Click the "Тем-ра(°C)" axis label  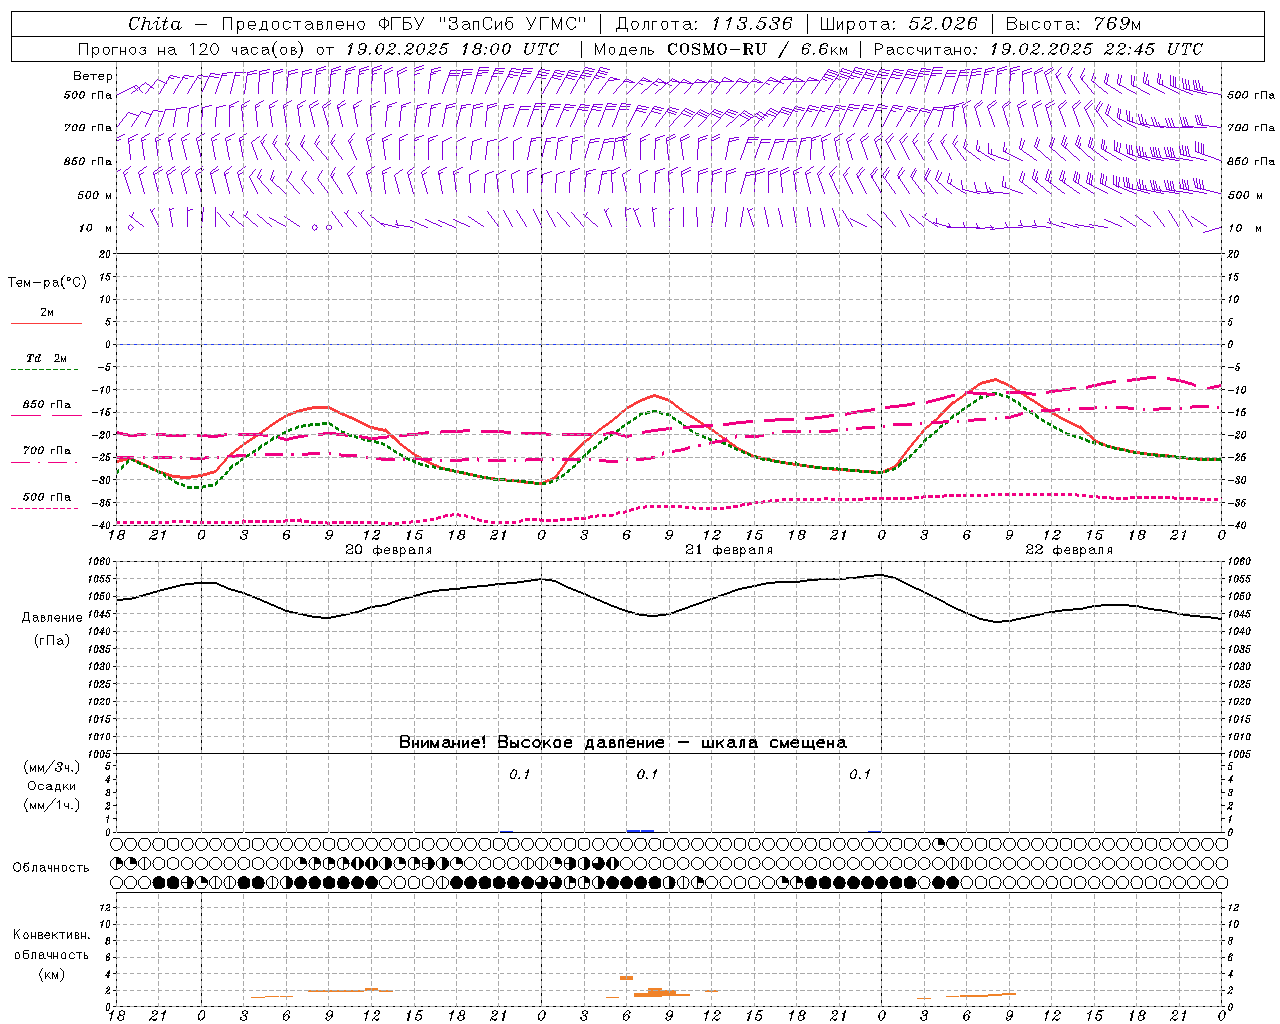pos(47,283)
